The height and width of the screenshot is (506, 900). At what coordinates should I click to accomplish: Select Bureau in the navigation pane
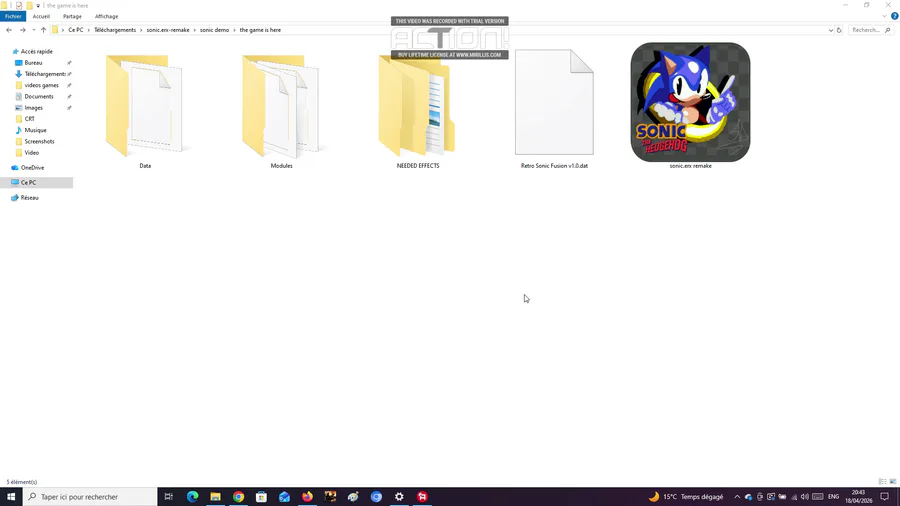coord(33,63)
